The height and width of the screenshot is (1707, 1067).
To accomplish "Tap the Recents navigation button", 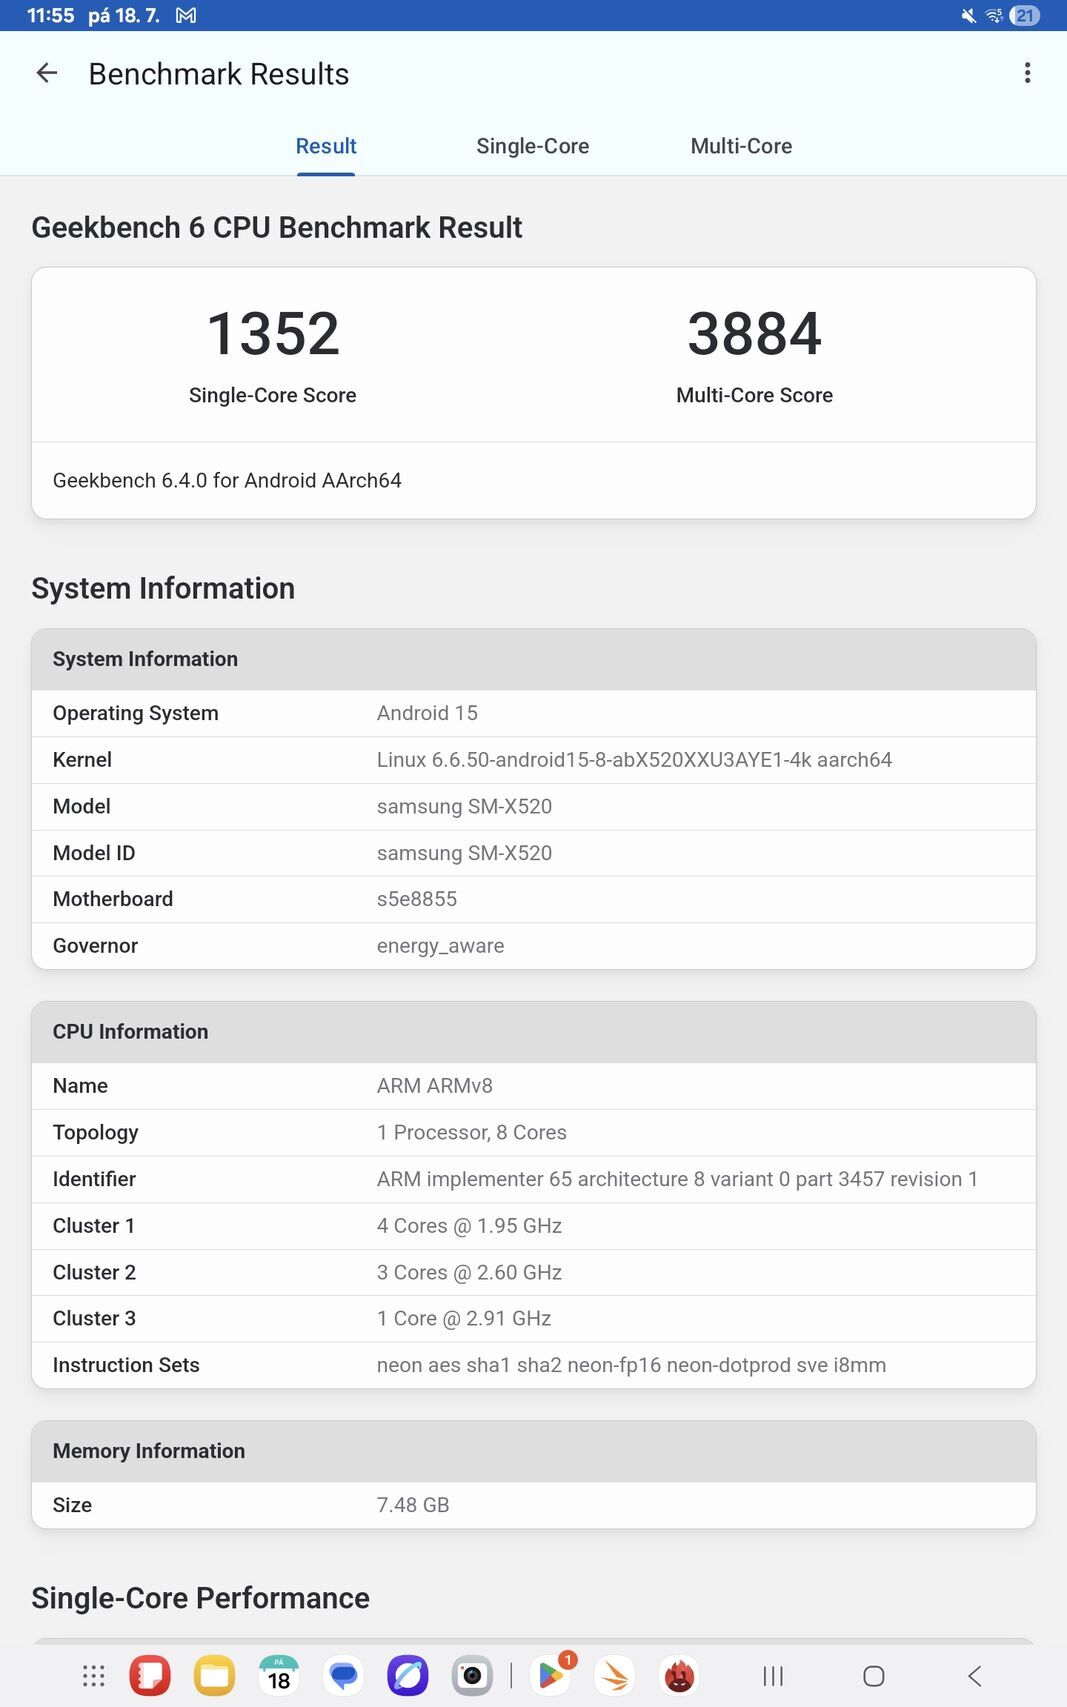I will pyautogui.click(x=773, y=1676).
